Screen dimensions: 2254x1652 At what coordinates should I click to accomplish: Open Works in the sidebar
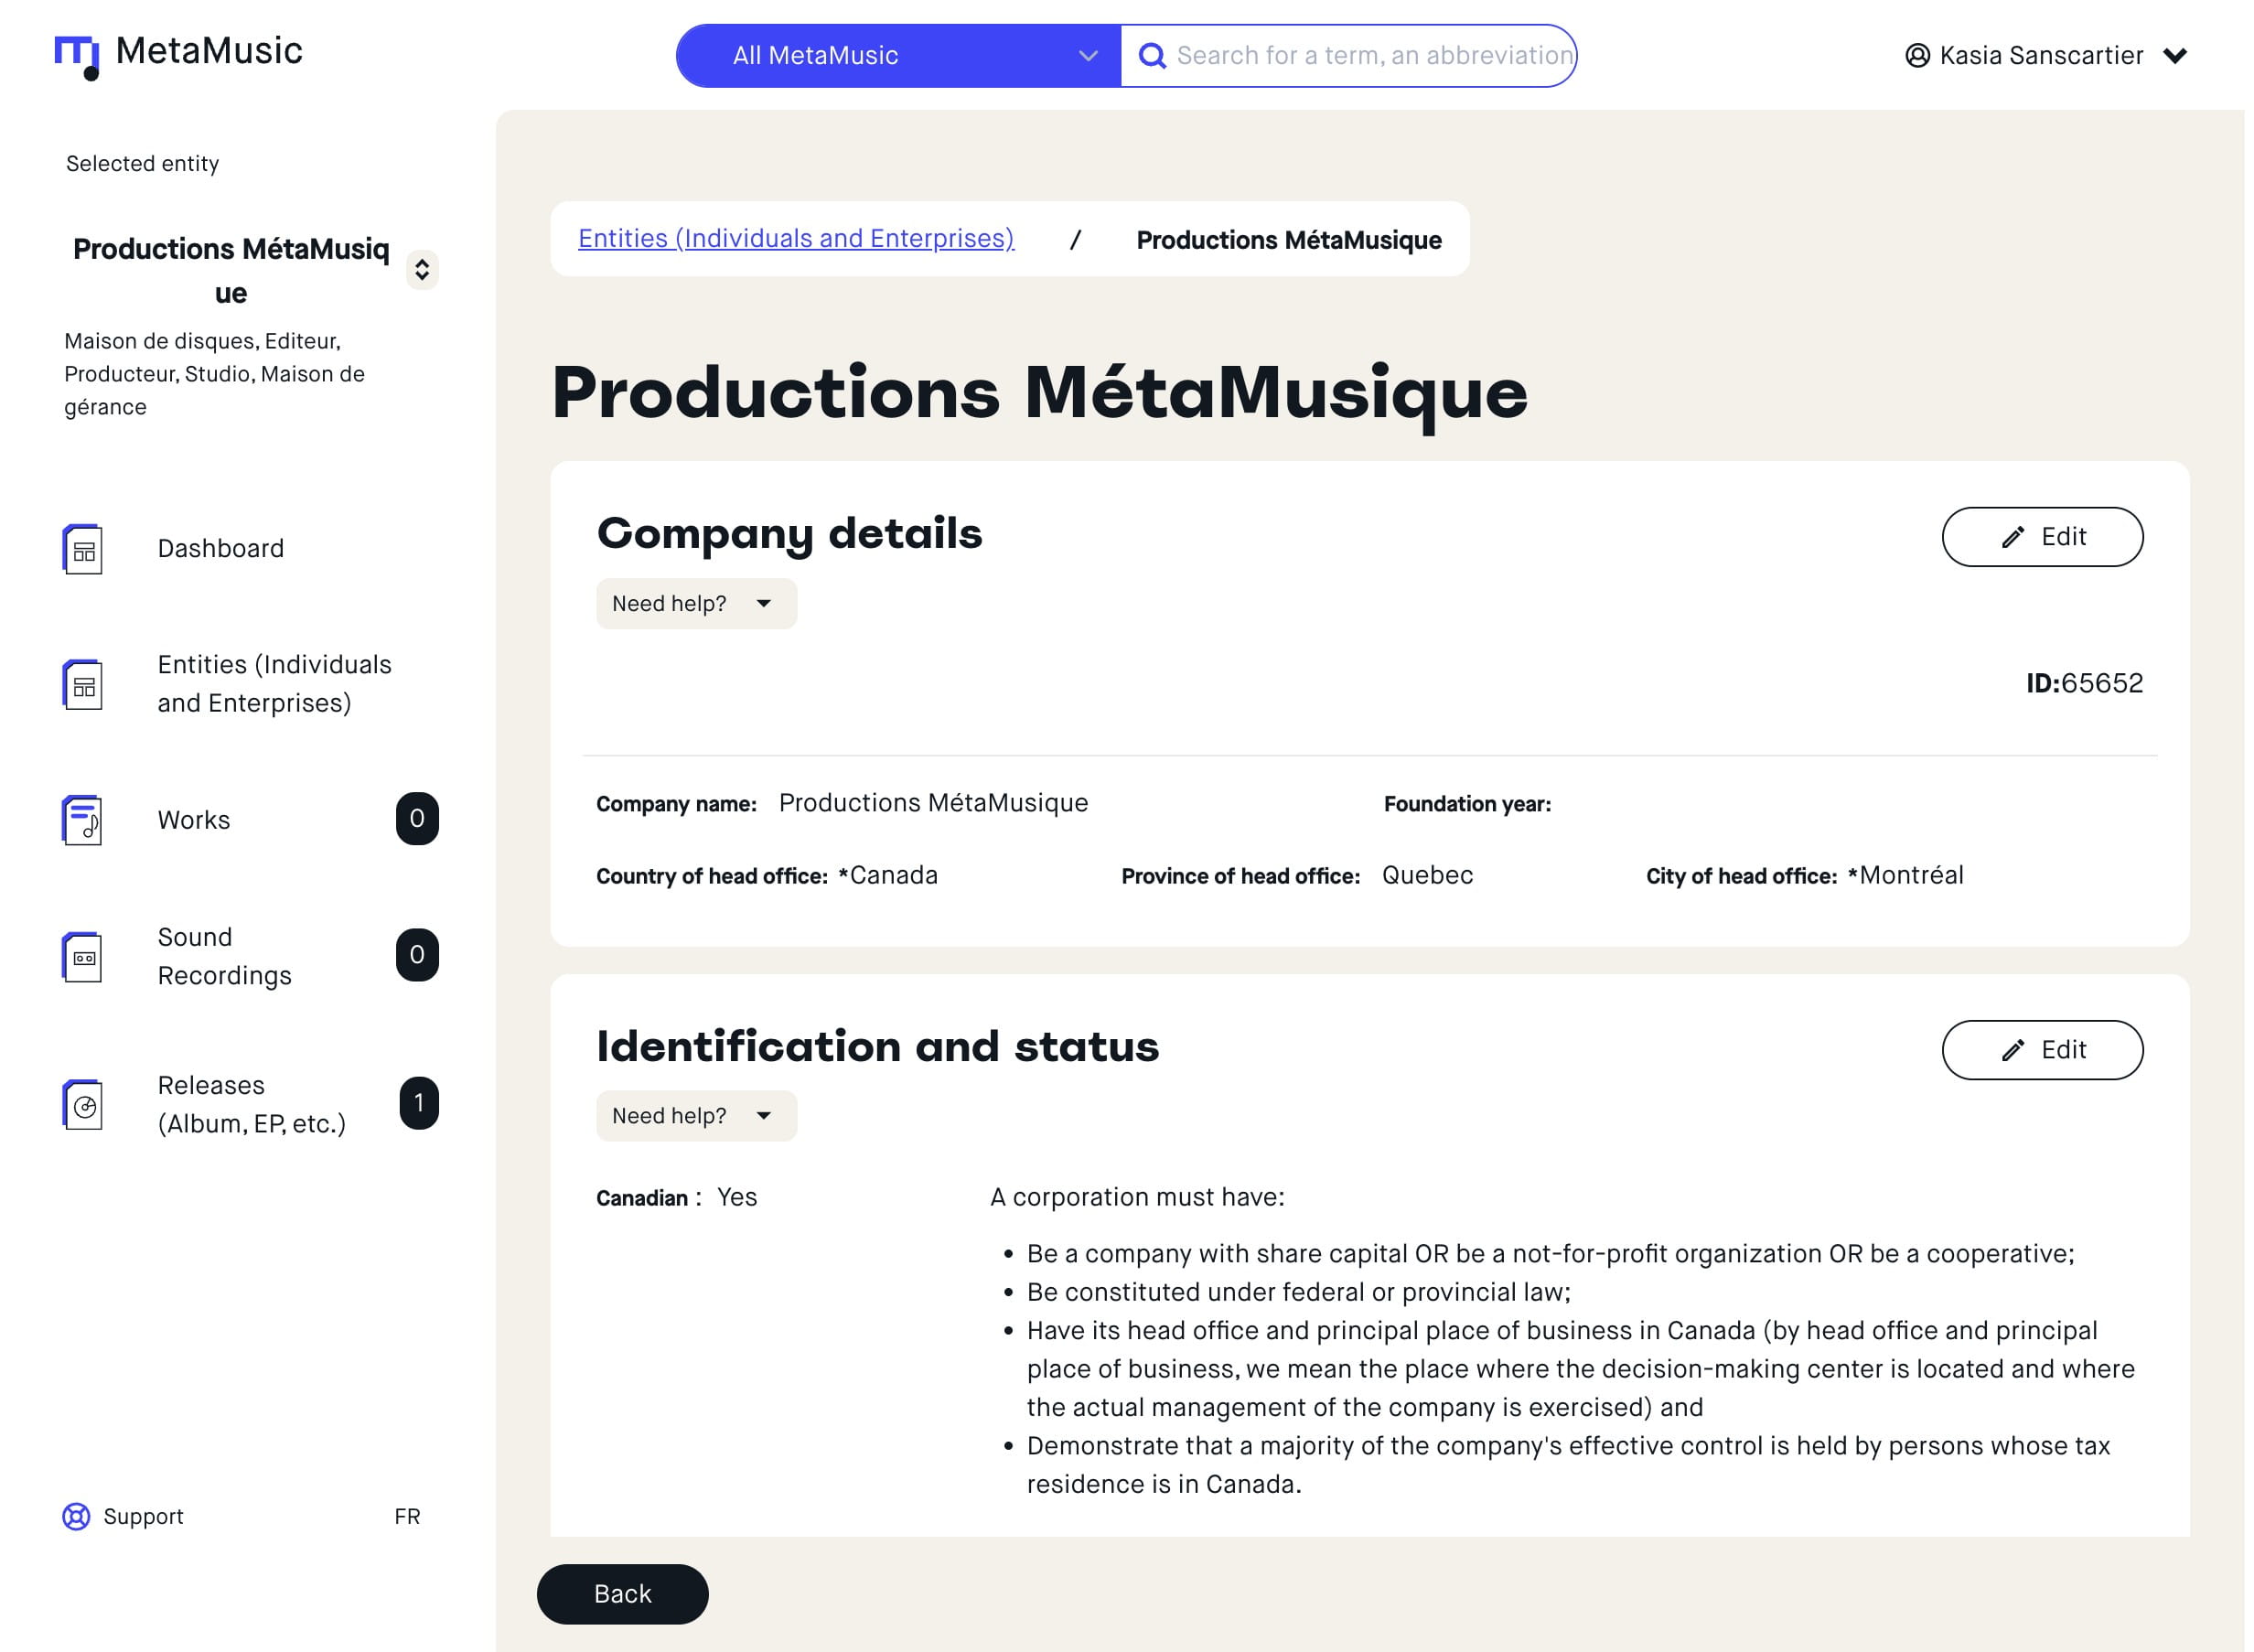(194, 820)
